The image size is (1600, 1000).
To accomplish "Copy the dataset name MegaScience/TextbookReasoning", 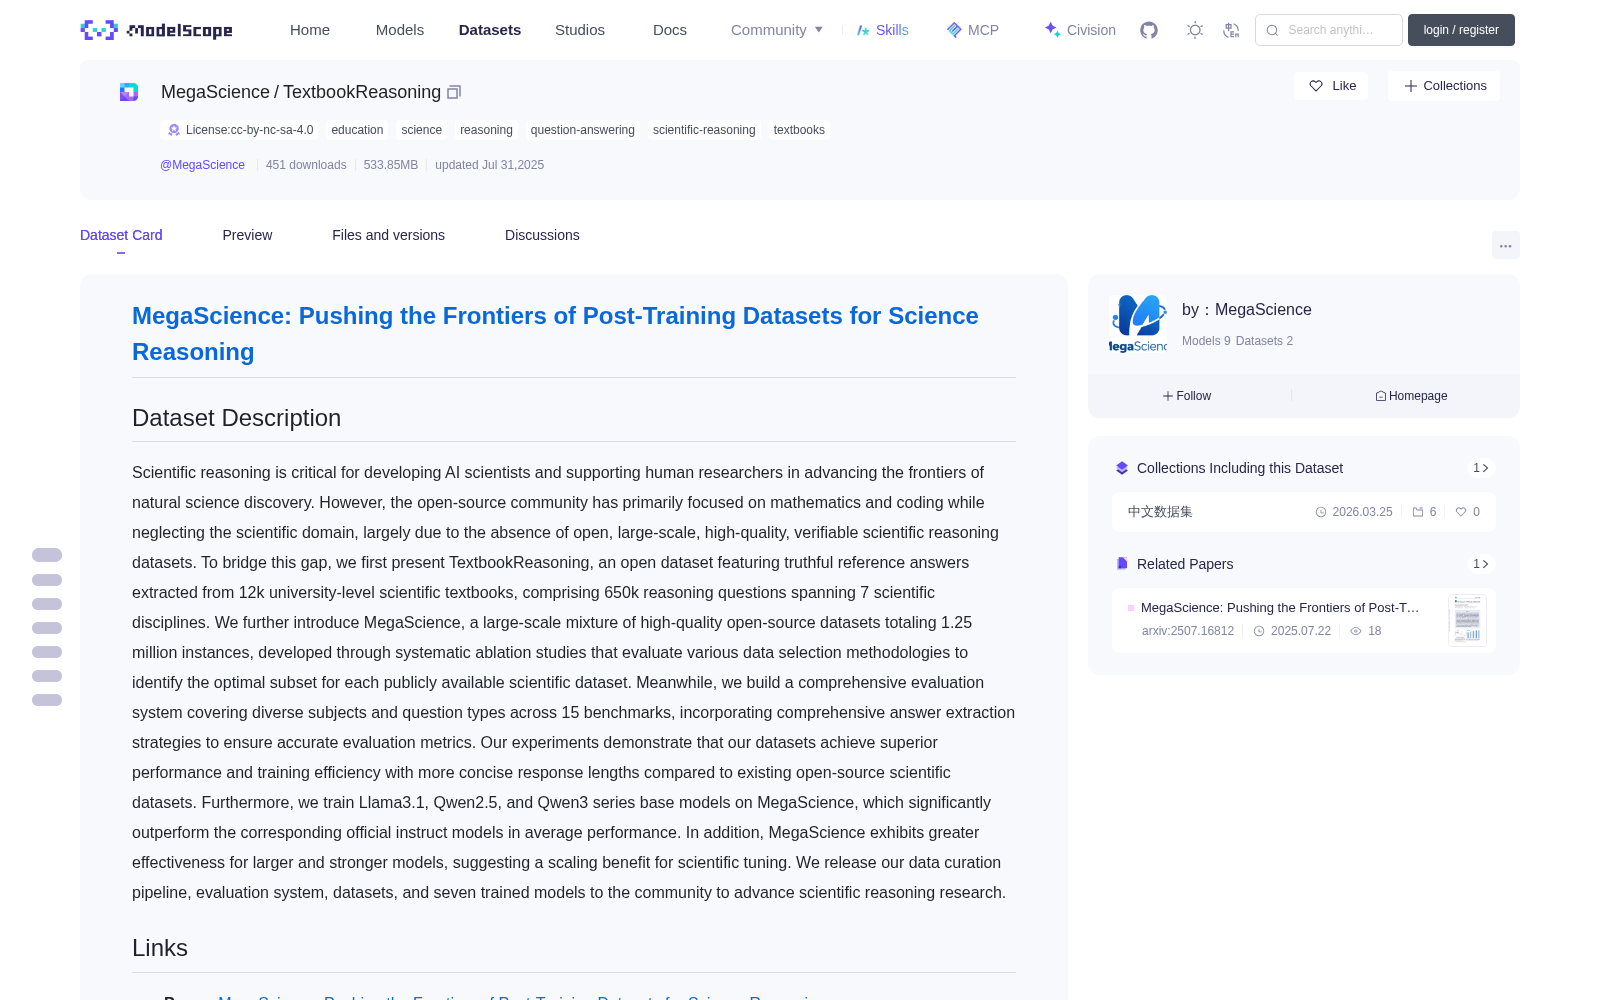I will (454, 92).
